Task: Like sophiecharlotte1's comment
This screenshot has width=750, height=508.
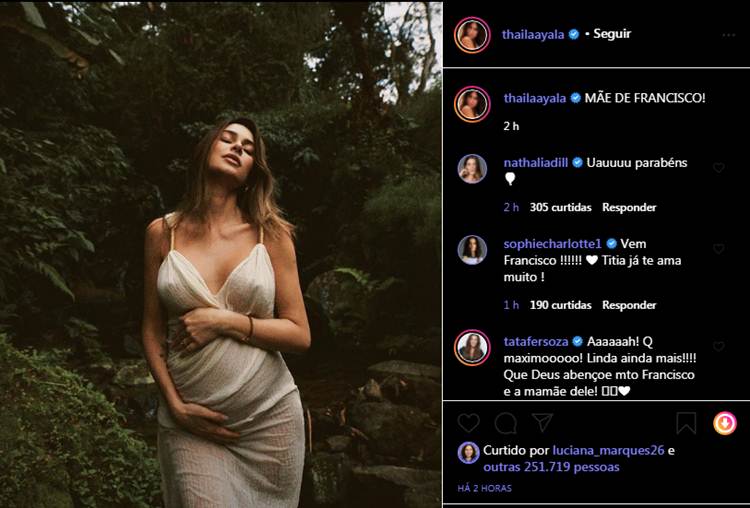Action: tap(718, 248)
